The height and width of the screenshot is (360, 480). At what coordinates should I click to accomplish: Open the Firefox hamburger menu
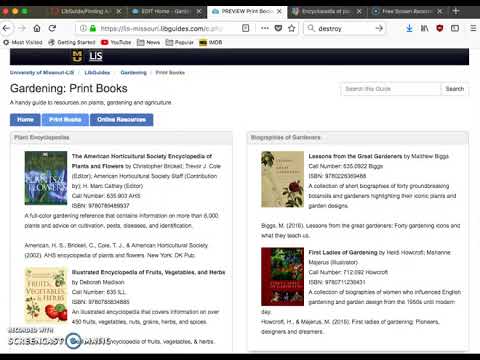coord(473,28)
